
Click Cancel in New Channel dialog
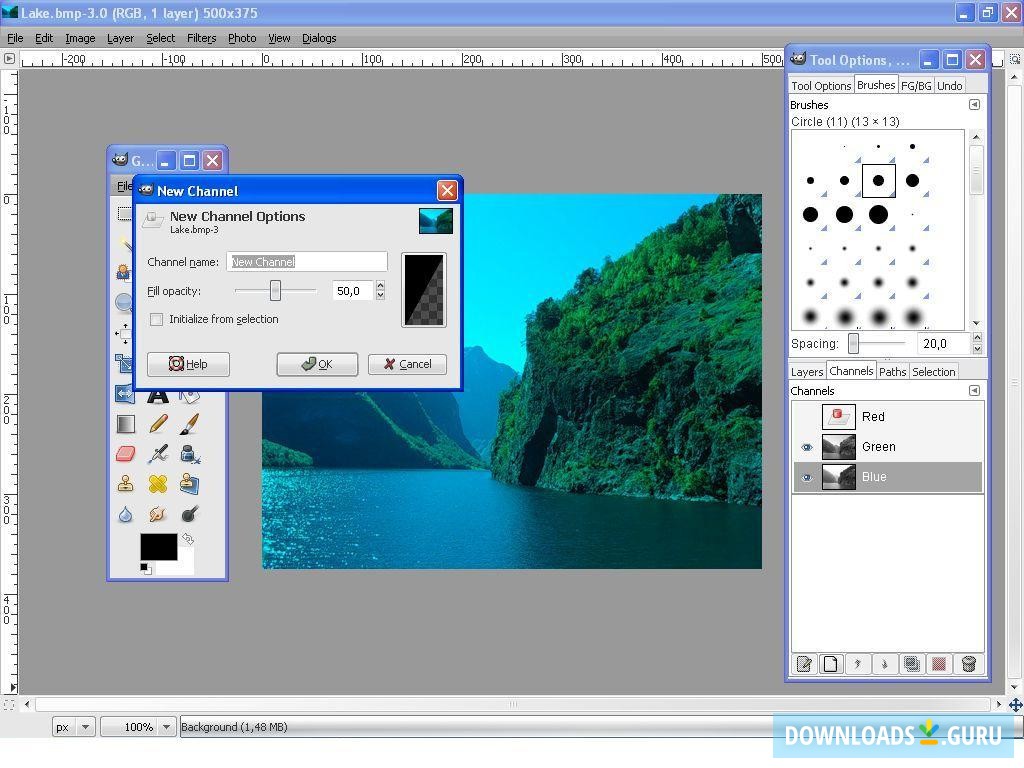point(407,364)
